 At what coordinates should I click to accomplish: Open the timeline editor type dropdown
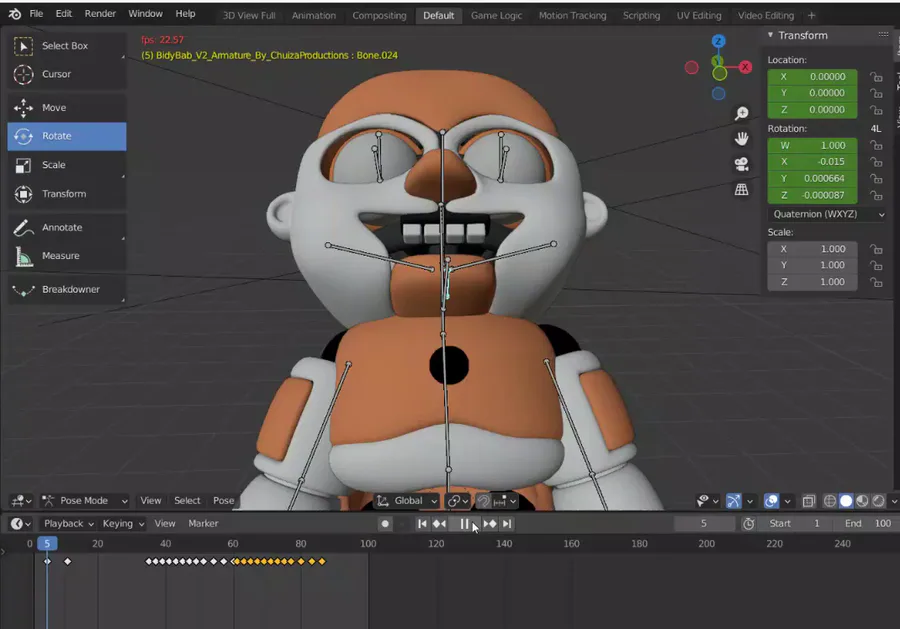click(21, 524)
